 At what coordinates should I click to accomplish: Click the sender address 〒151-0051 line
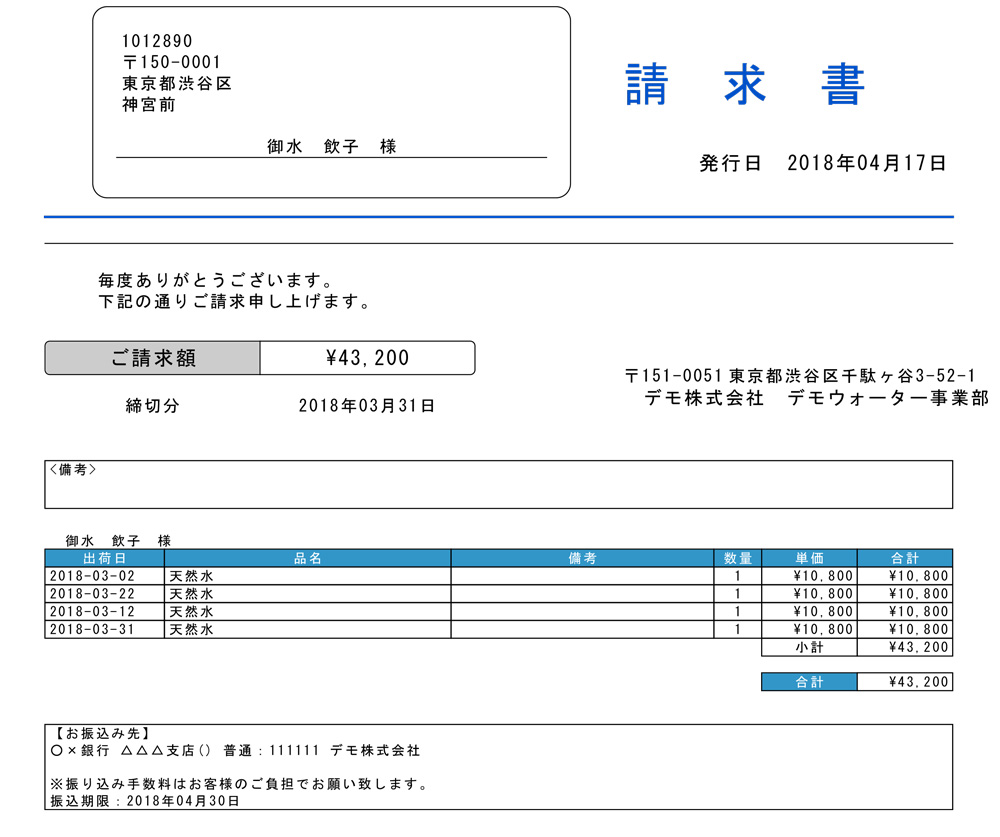coord(800,376)
